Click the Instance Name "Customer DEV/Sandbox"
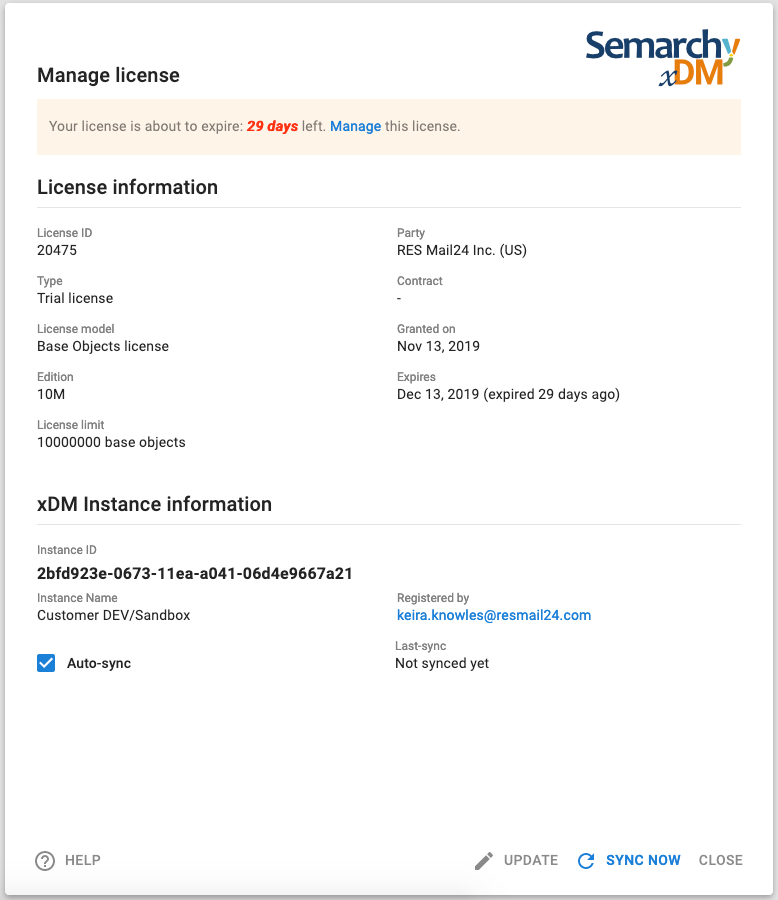This screenshot has height=900, width=778. (x=114, y=615)
